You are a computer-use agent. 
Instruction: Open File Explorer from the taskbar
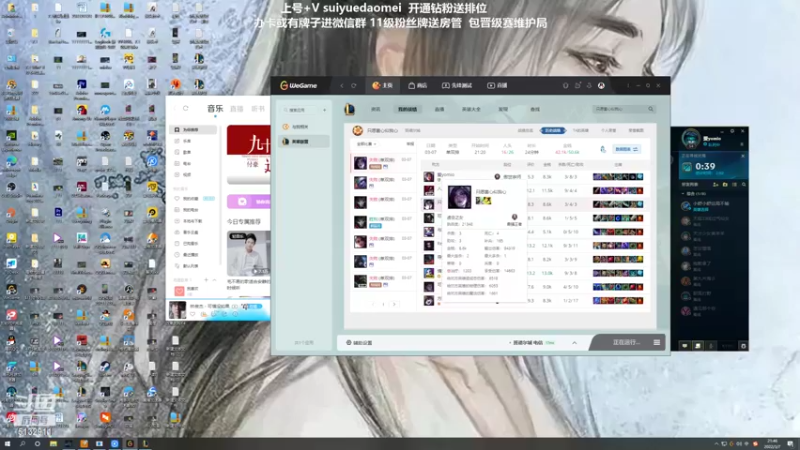click(53, 444)
